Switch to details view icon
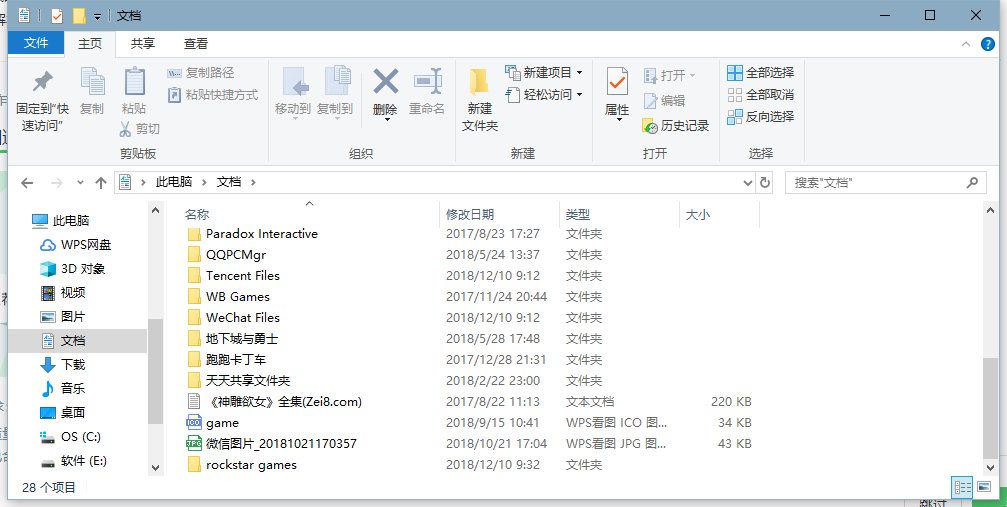This screenshot has width=1007, height=507. pos(963,488)
